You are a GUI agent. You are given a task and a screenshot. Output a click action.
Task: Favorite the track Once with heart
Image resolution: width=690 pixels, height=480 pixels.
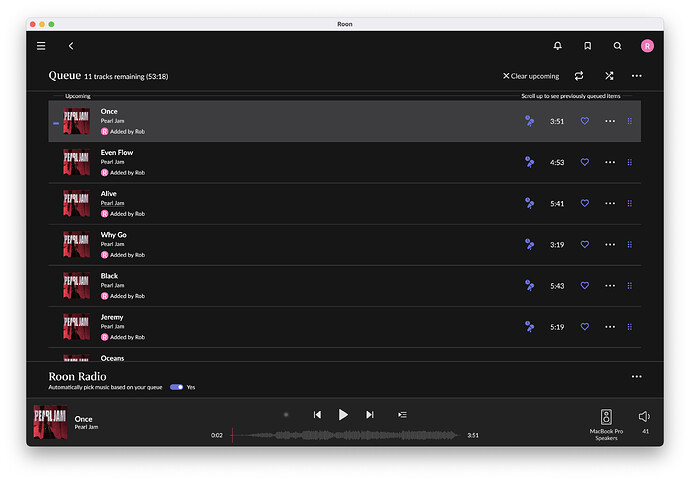click(584, 121)
